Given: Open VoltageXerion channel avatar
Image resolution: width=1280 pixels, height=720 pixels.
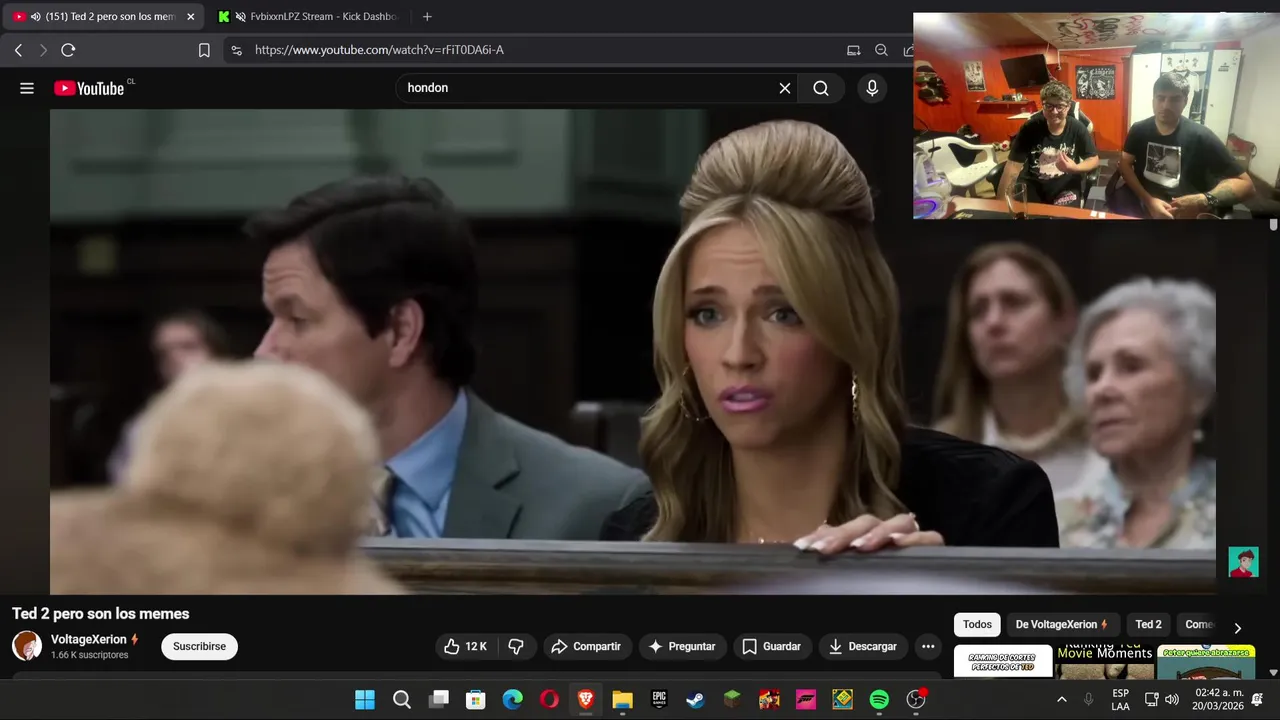Looking at the screenshot, I should tap(27, 646).
